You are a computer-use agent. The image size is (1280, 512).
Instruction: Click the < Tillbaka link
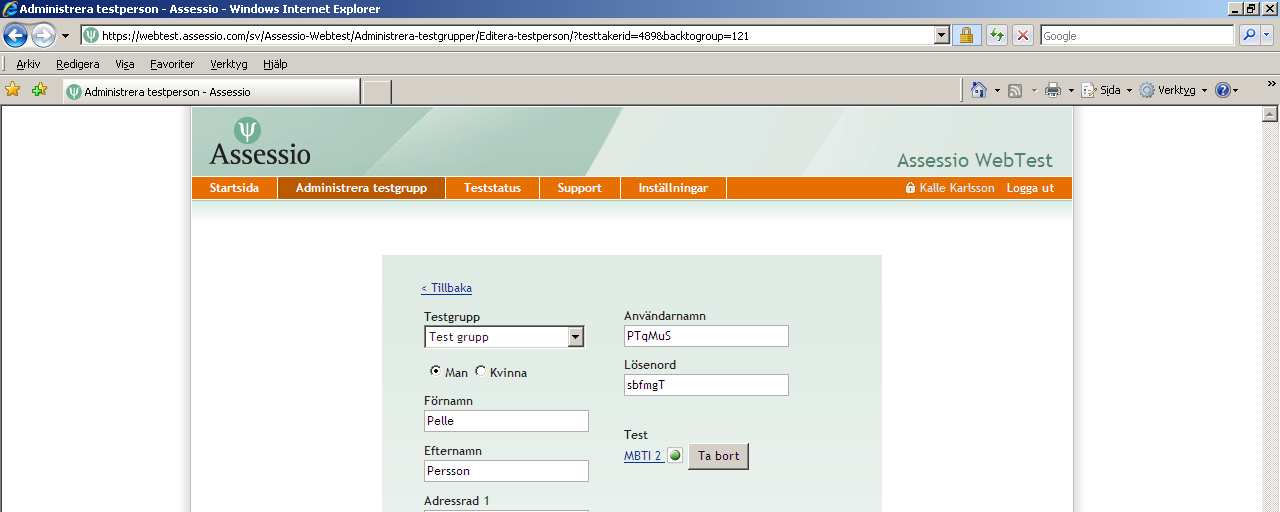(446, 288)
